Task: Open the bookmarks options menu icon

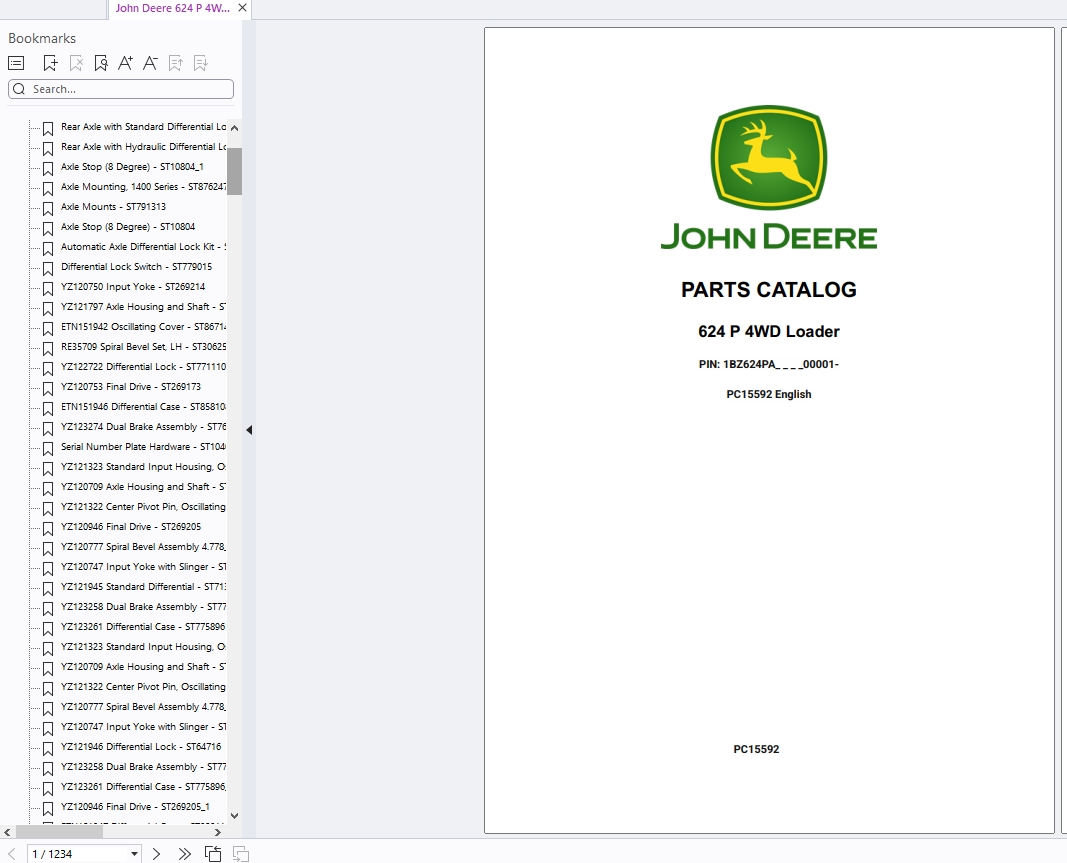Action: (16, 63)
